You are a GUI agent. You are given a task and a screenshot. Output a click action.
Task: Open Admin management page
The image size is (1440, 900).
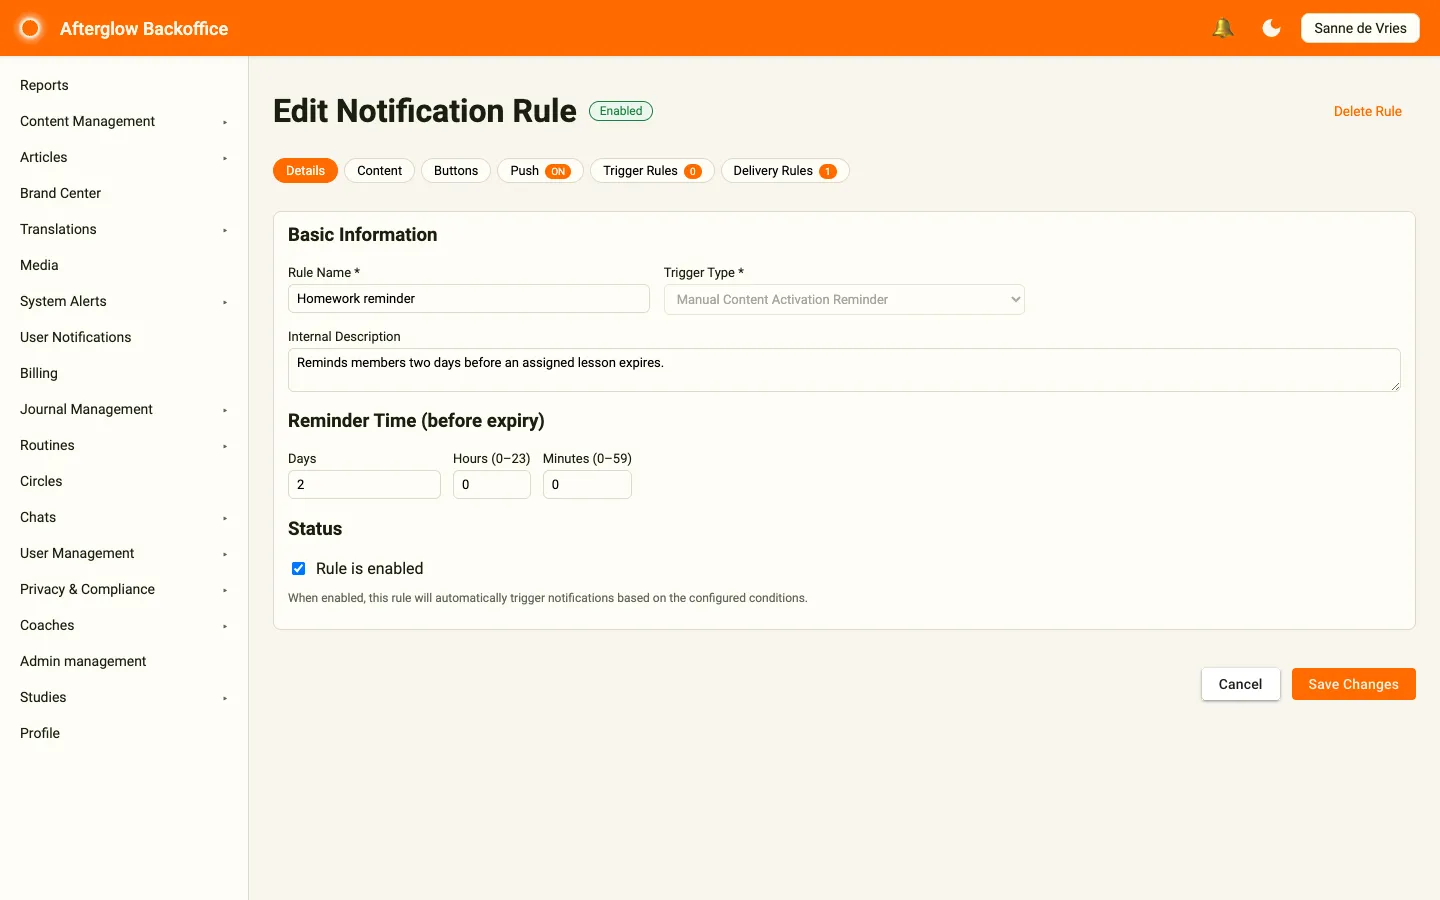tap(124, 661)
